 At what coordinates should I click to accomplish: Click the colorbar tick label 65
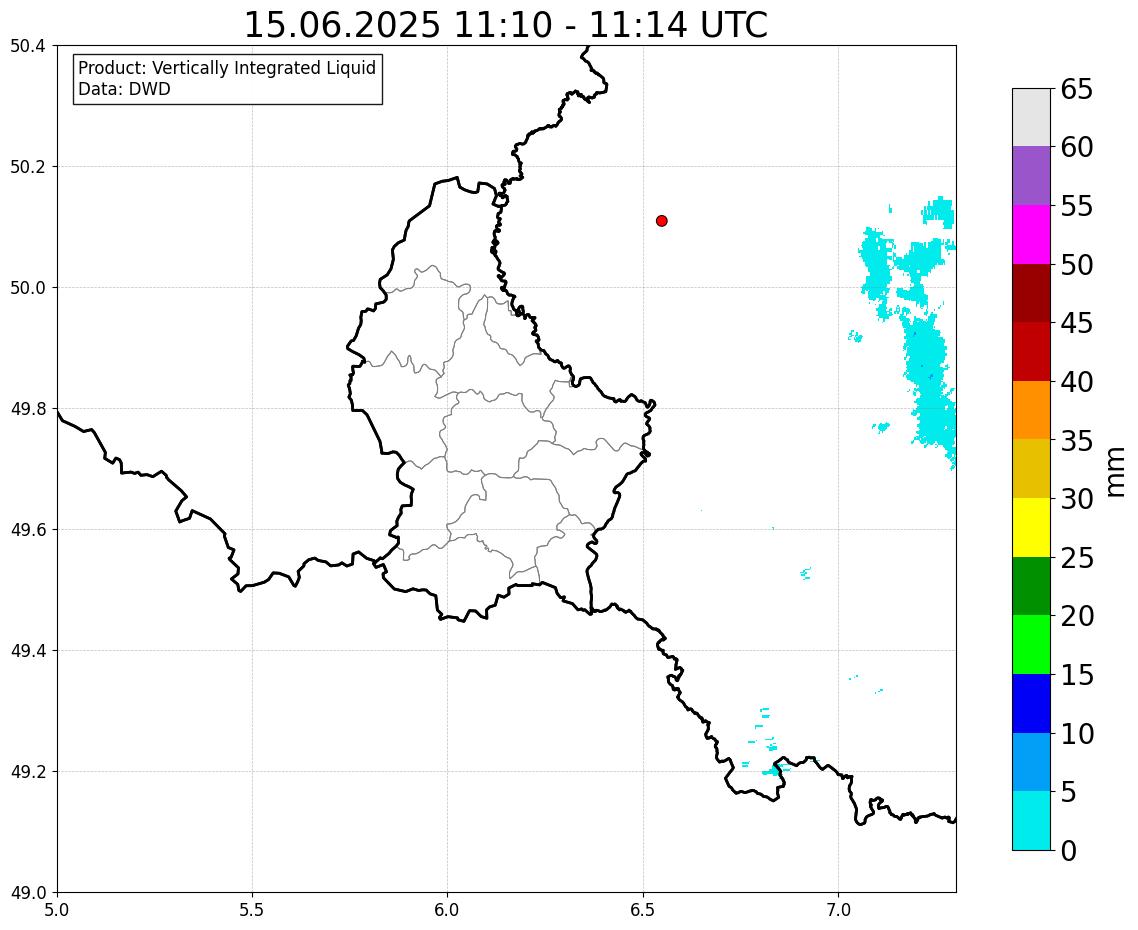[x=1076, y=89]
